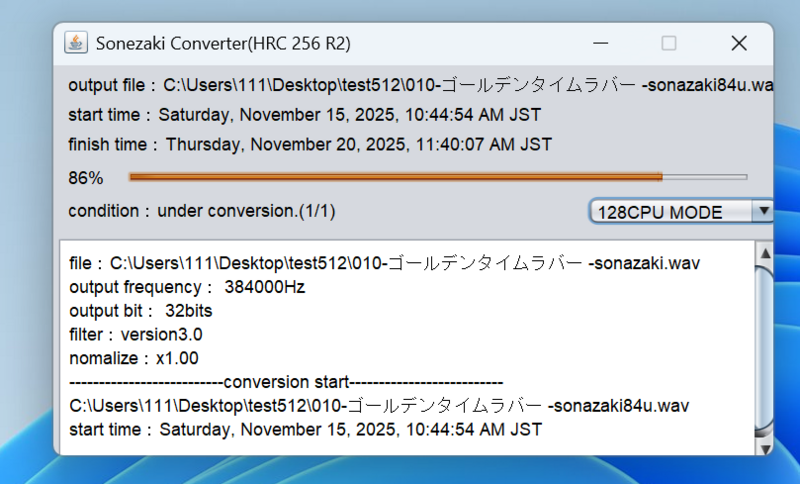Click the scrollbar up arrow in the log
Screen dimensions: 800x484
[x=765, y=252]
